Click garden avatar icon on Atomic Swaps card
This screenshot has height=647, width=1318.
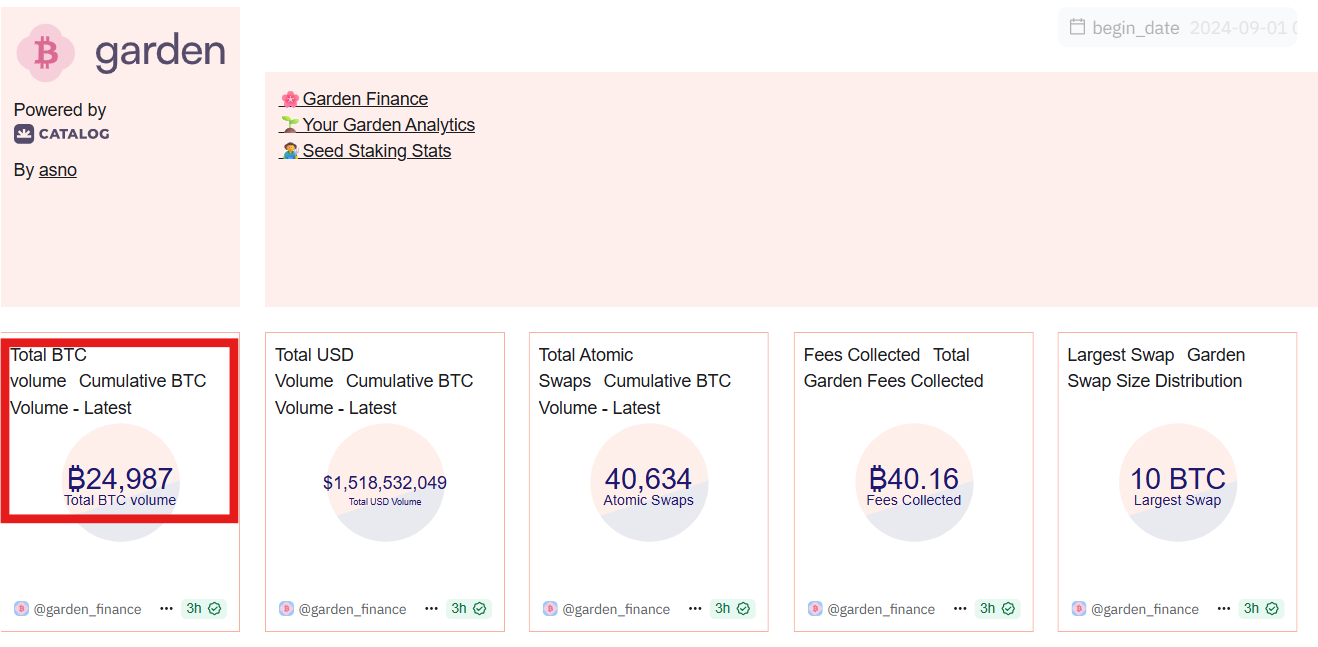tap(550, 608)
